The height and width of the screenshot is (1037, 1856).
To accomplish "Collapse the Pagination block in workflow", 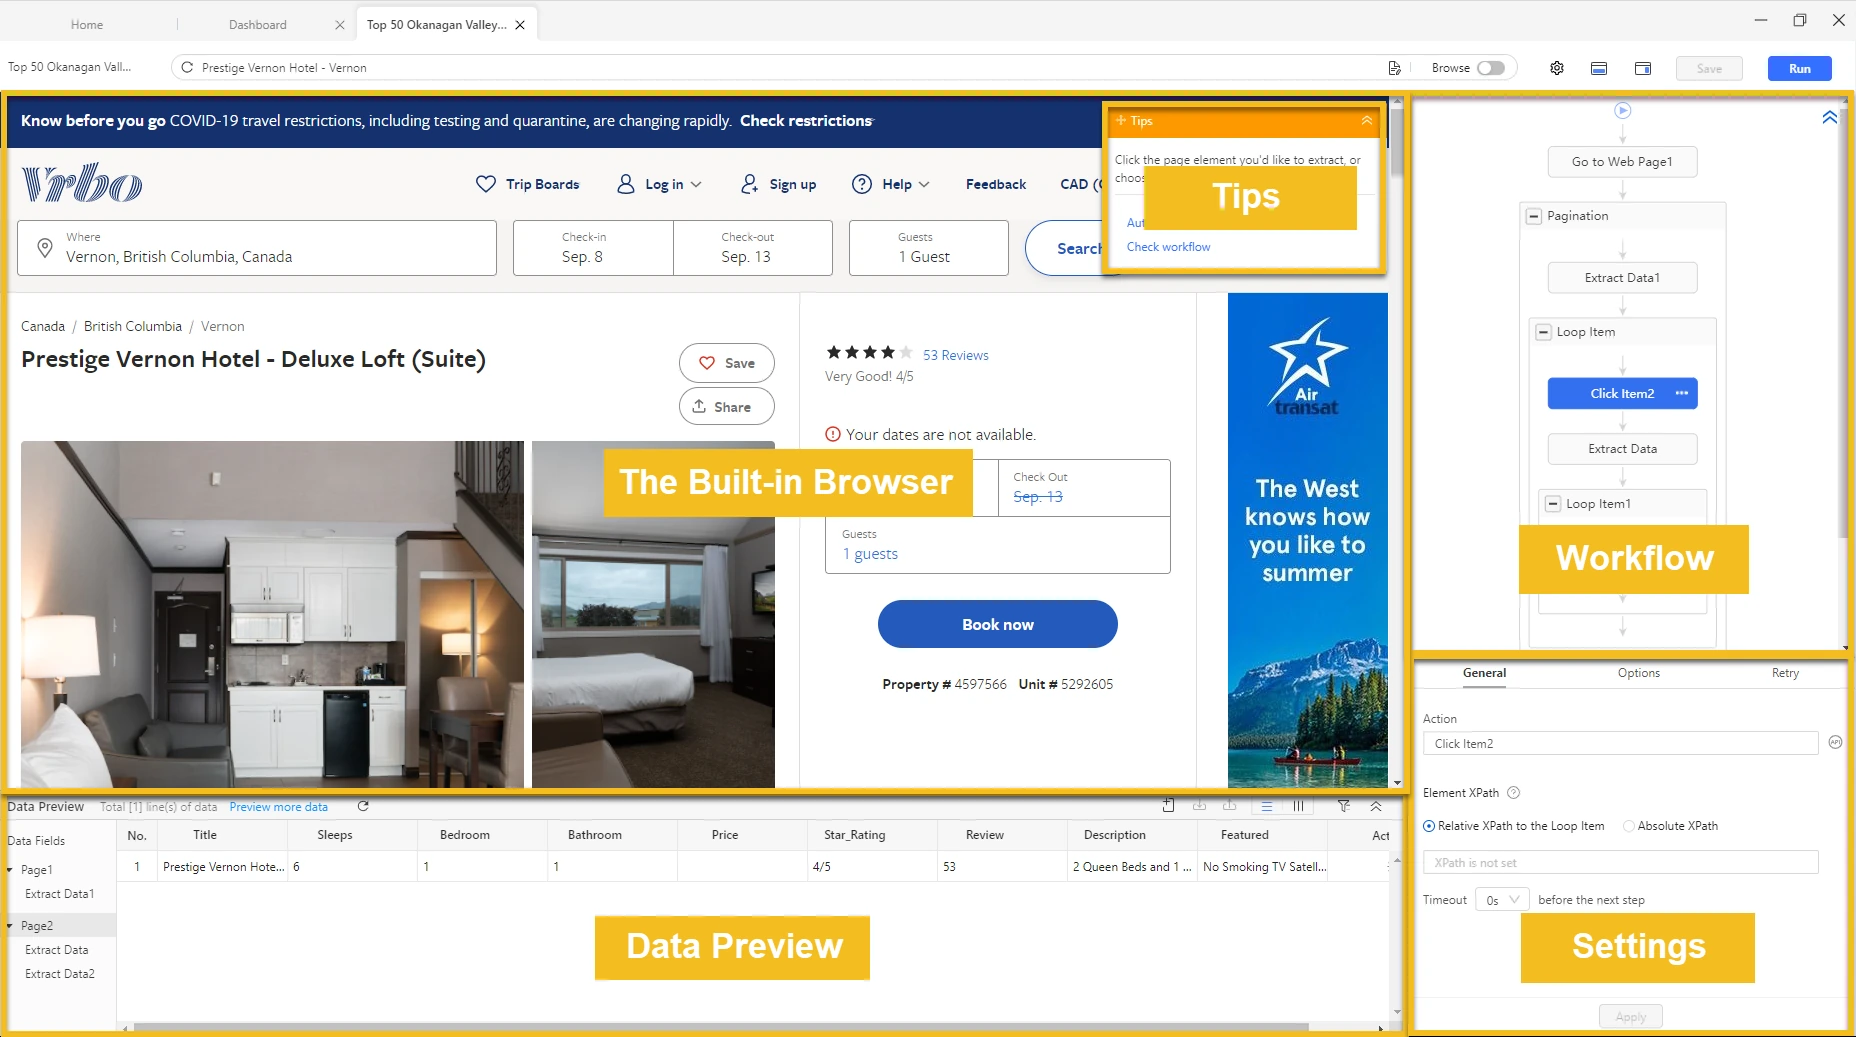I will click(x=1534, y=216).
